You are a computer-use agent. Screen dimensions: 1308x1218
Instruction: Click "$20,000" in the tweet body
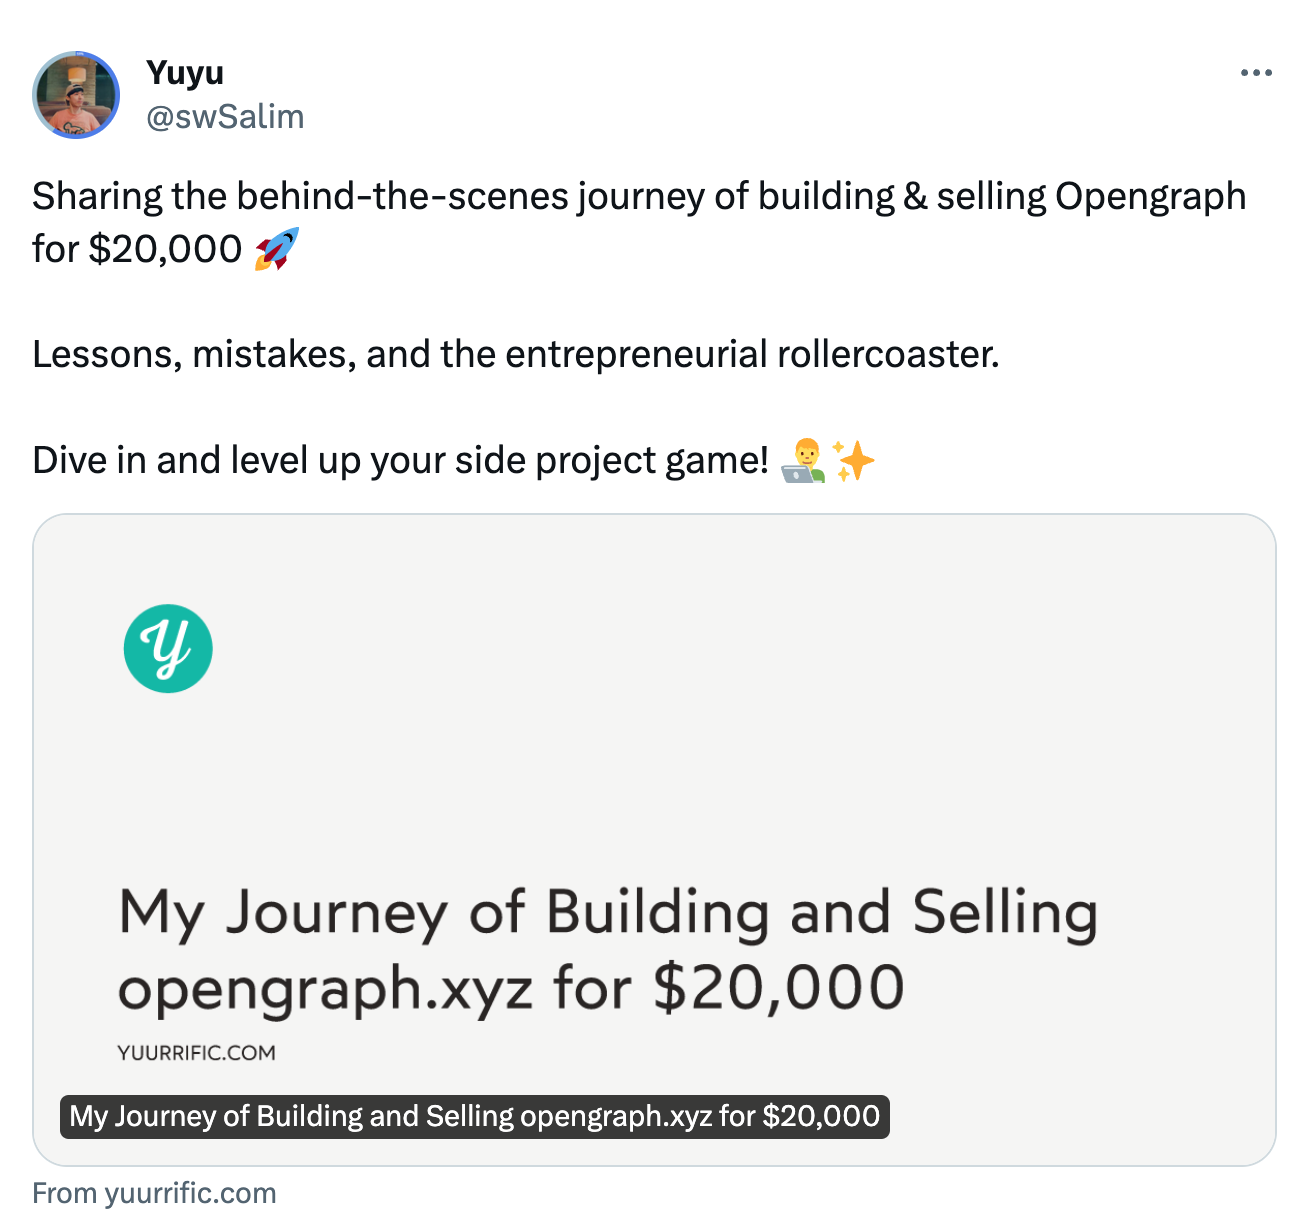[165, 249]
